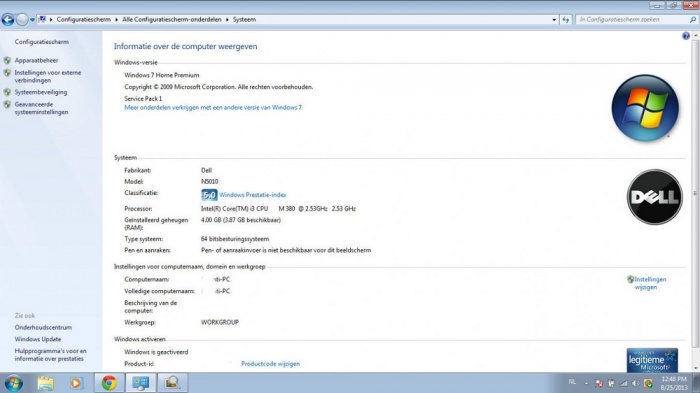Show hidden system tray icons
This screenshot has height=393, width=700.
pyautogui.click(x=586, y=384)
